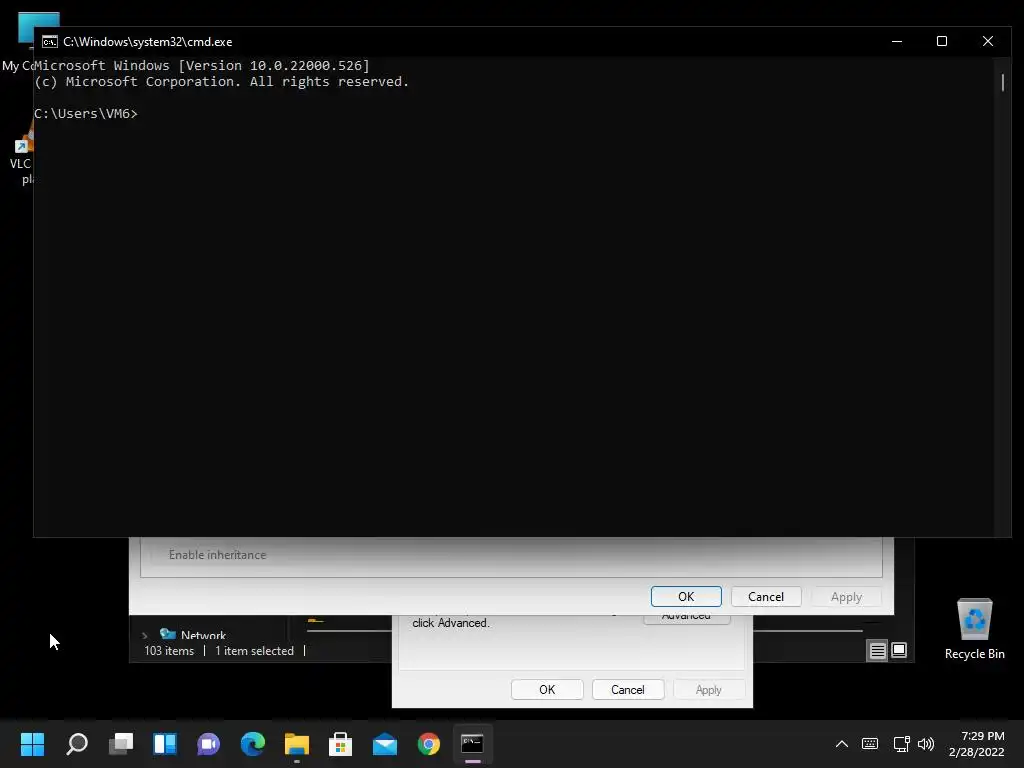Screen dimensions: 1024x768
Task: Click the command prompt line C:\Users\VM6>
Action: pyautogui.click(x=86, y=114)
